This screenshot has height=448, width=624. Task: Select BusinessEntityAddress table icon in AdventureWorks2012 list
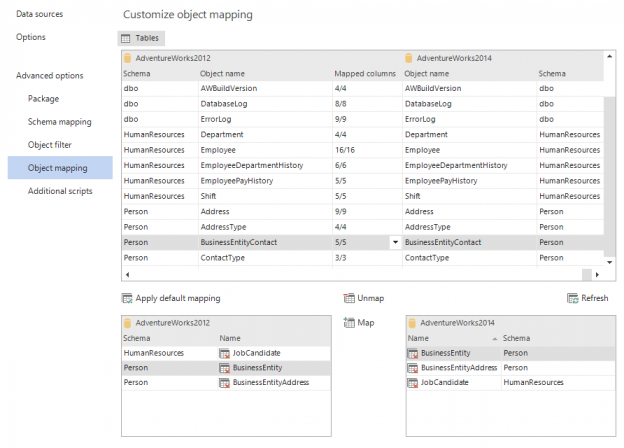click(224, 383)
